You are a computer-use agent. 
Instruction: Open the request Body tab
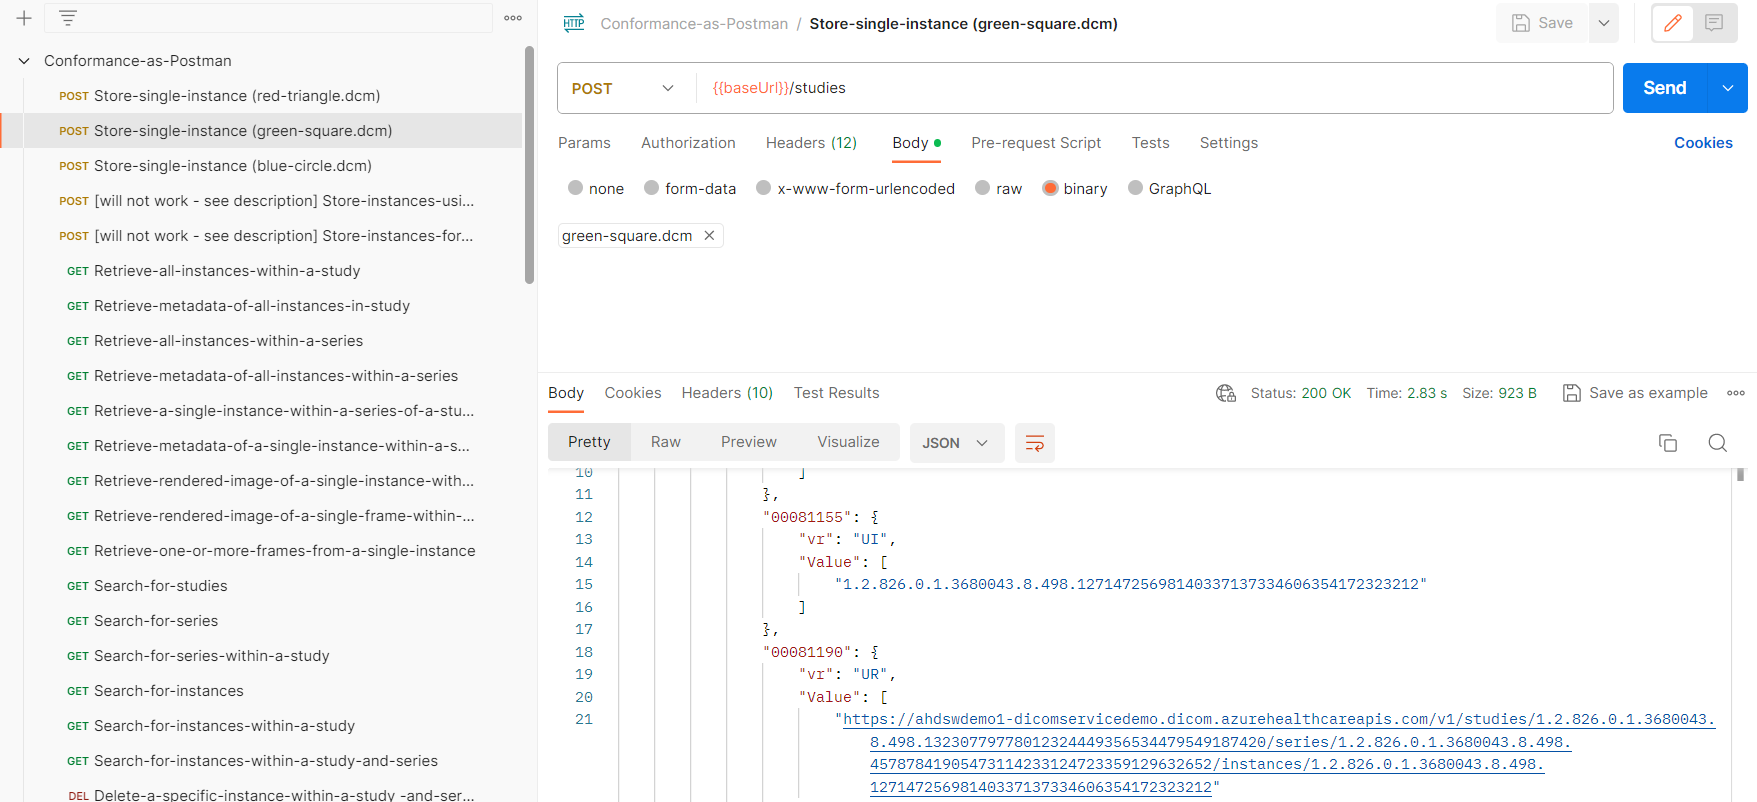point(916,143)
